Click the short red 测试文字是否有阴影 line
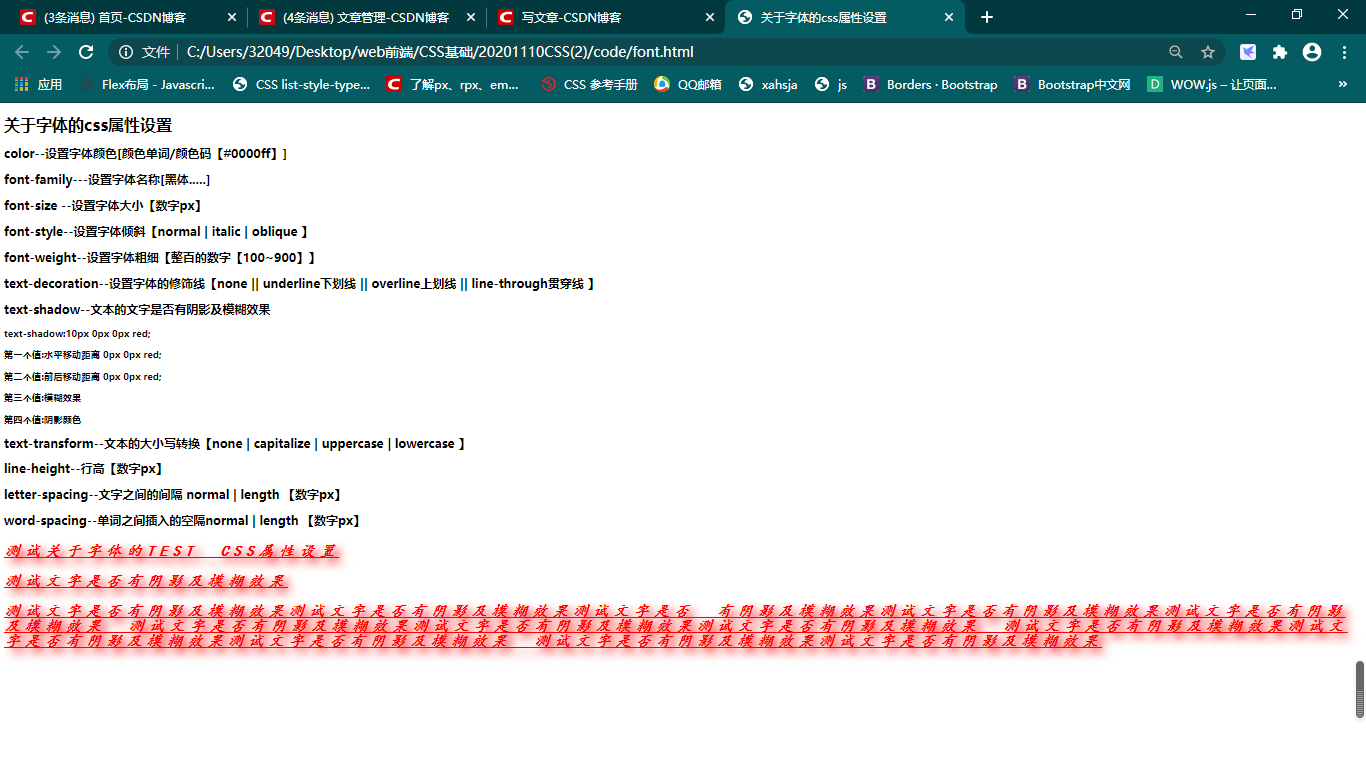Image resolution: width=1366 pixels, height=765 pixels. click(146, 581)
